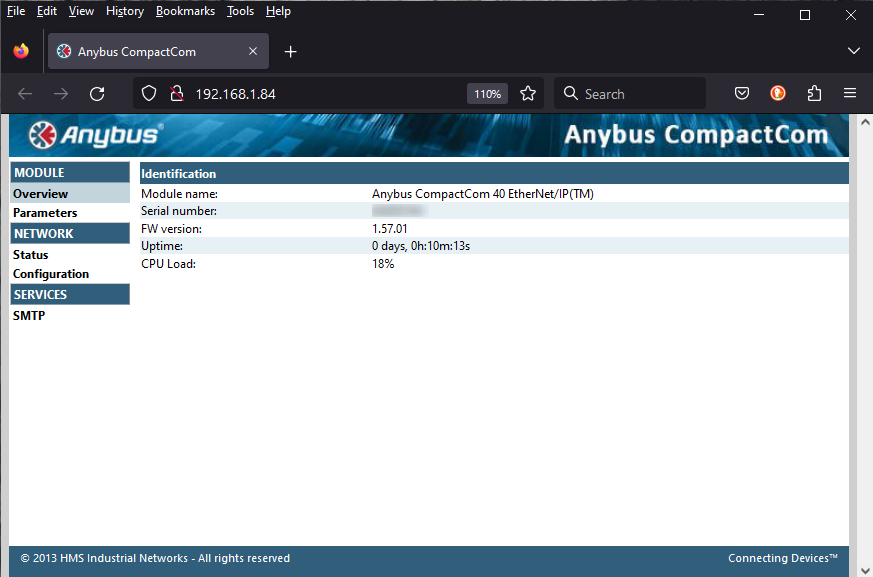Click the Firefox logo icon
873x577 pixels.
click(x=21, y=51)
